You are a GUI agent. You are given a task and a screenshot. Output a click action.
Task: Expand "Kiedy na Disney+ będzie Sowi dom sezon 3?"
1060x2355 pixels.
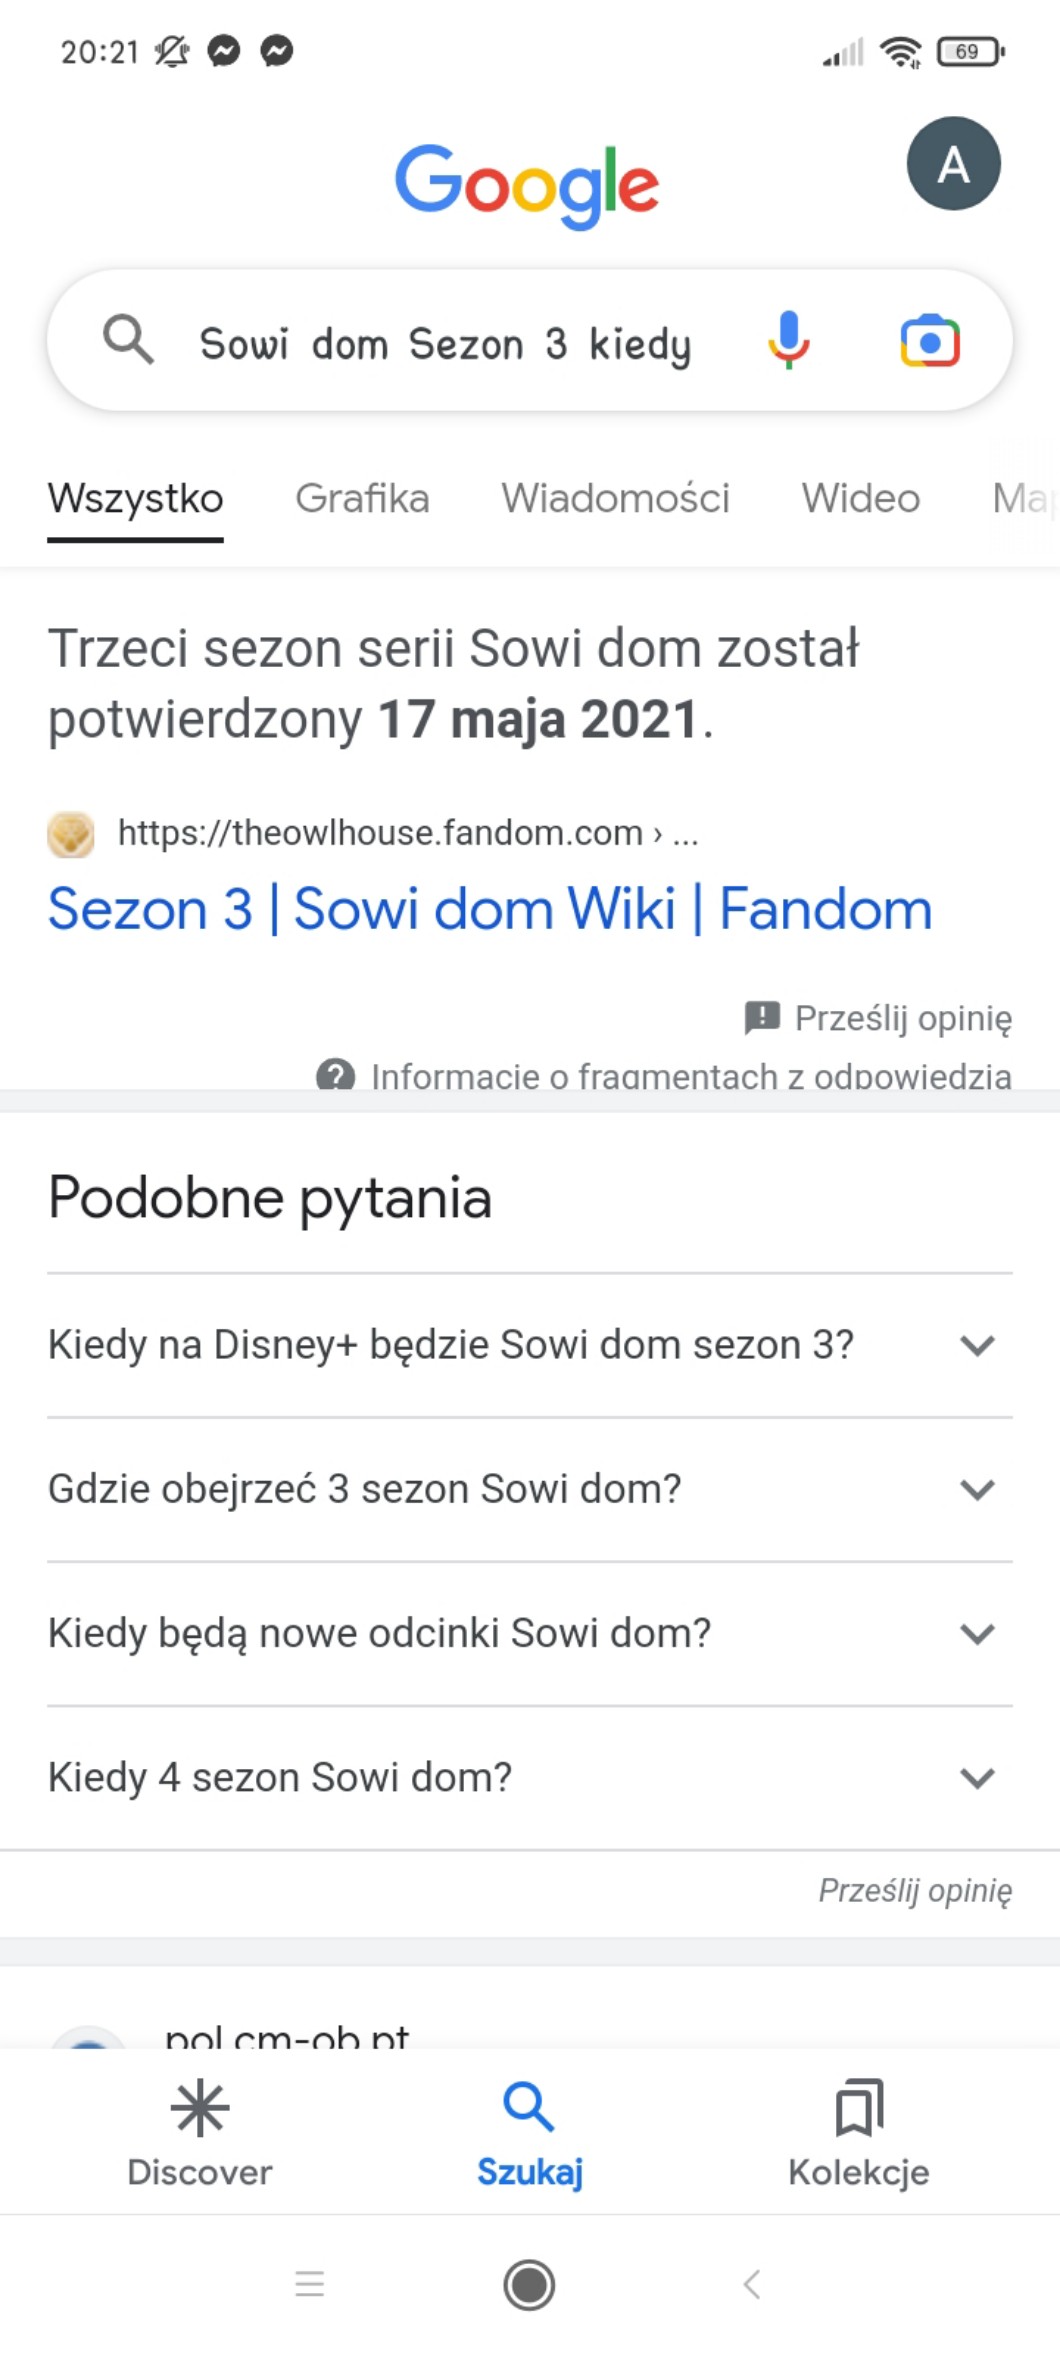point(976,1345)
